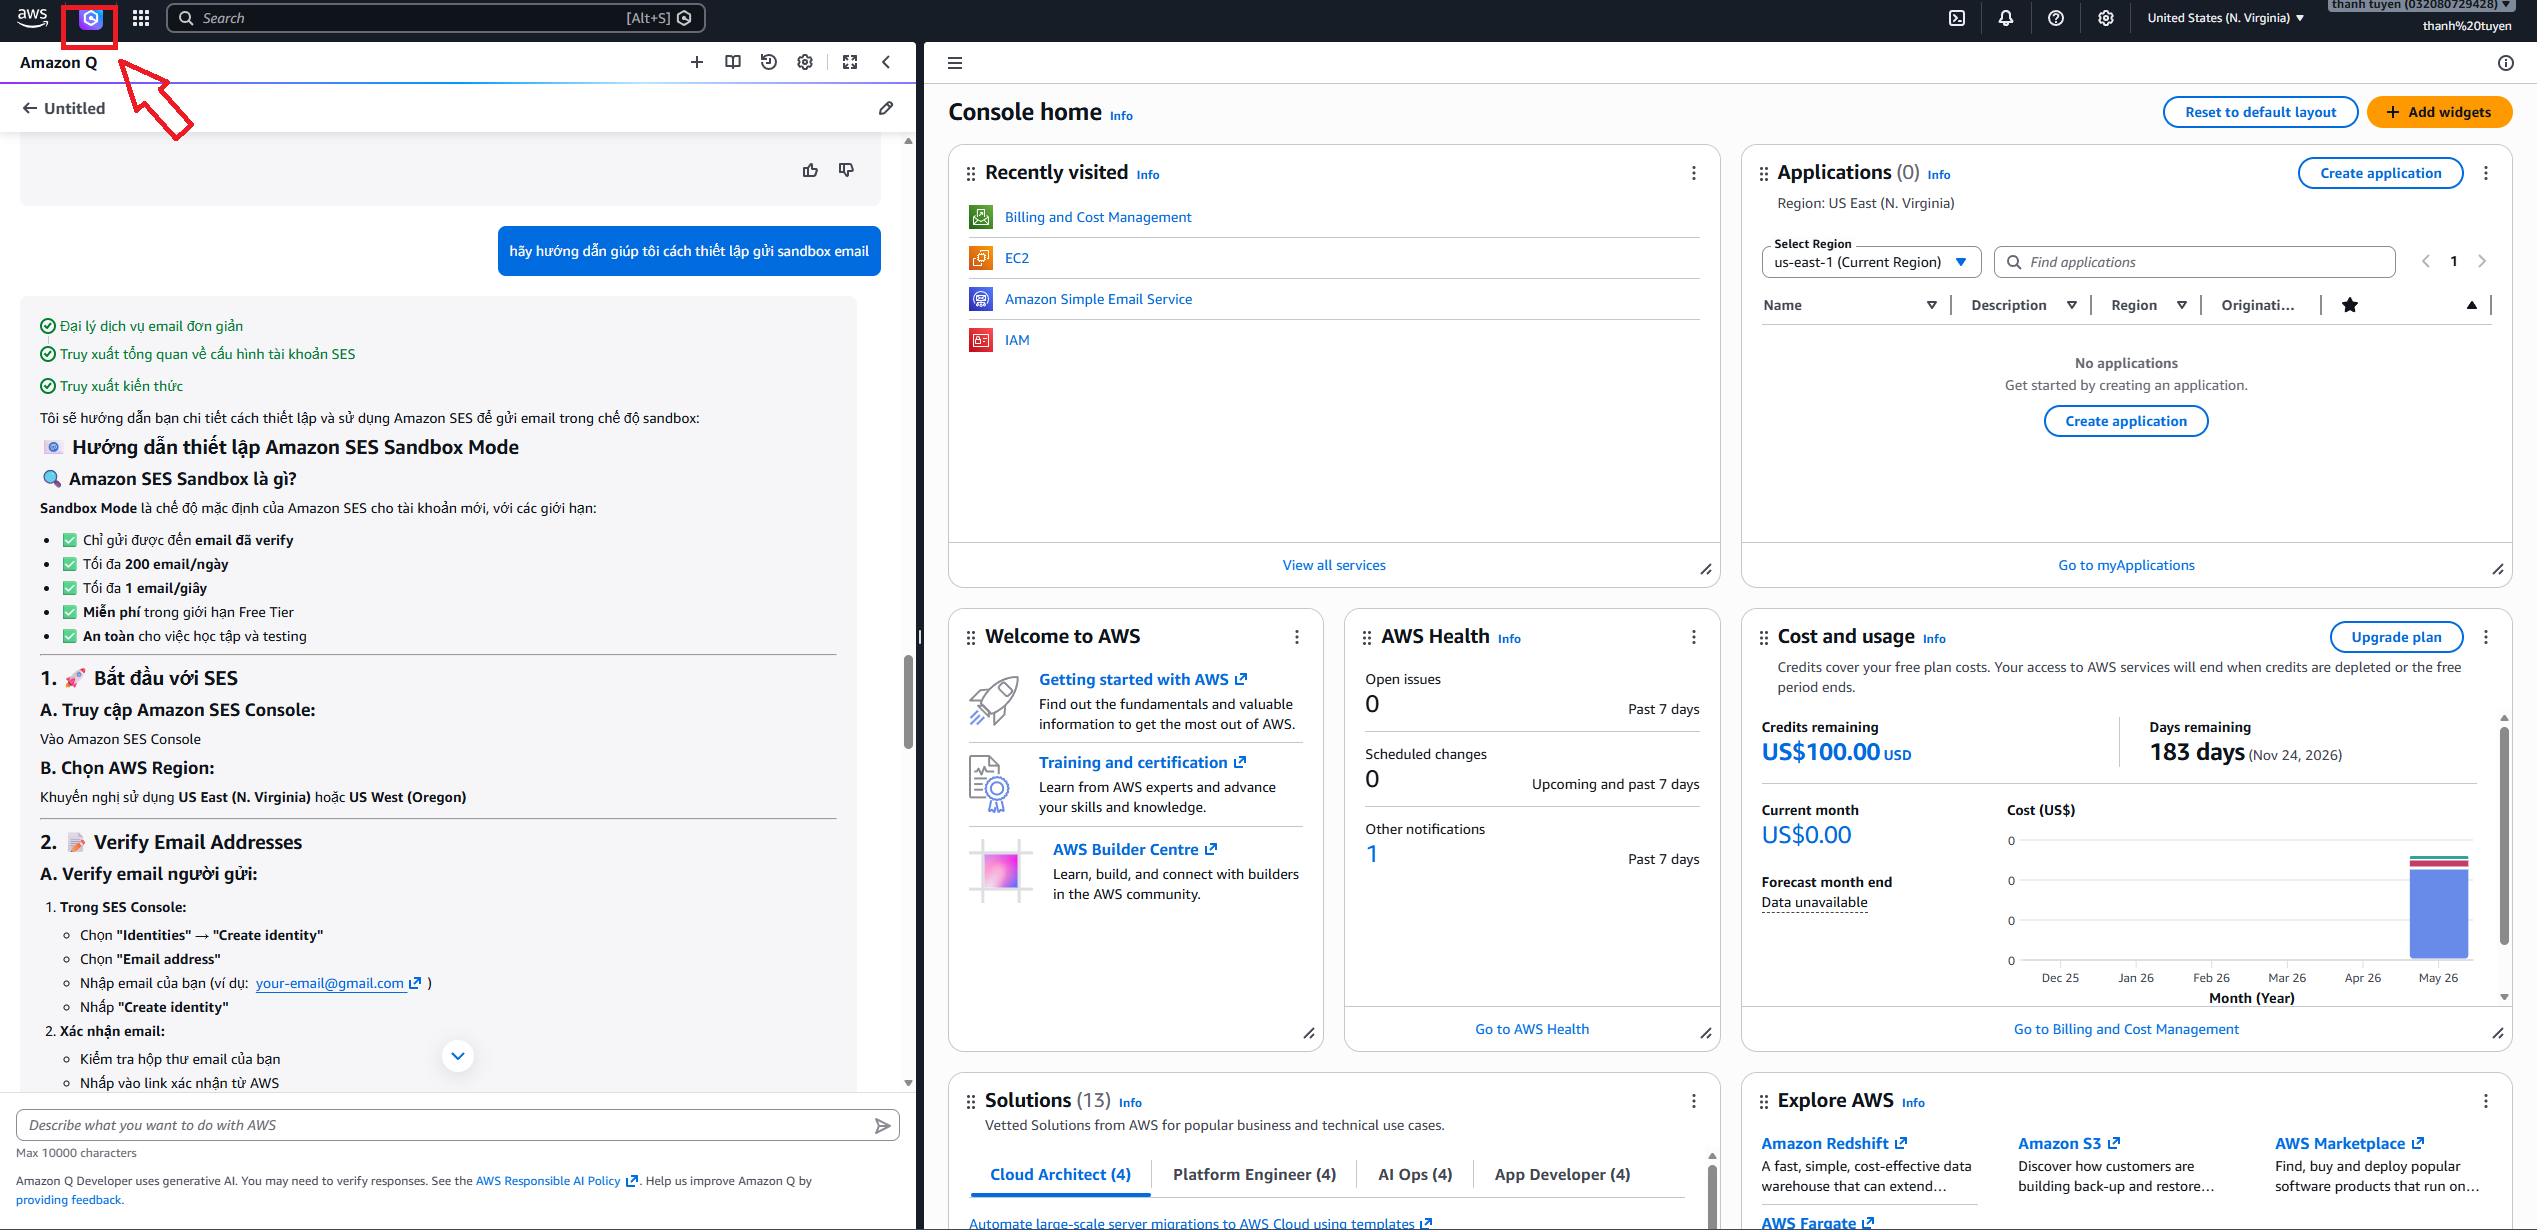Switch to the Cloud Architect (4) tab
Image resolution: width=2537 pixels, height=1230 pixels.
1060,1174
